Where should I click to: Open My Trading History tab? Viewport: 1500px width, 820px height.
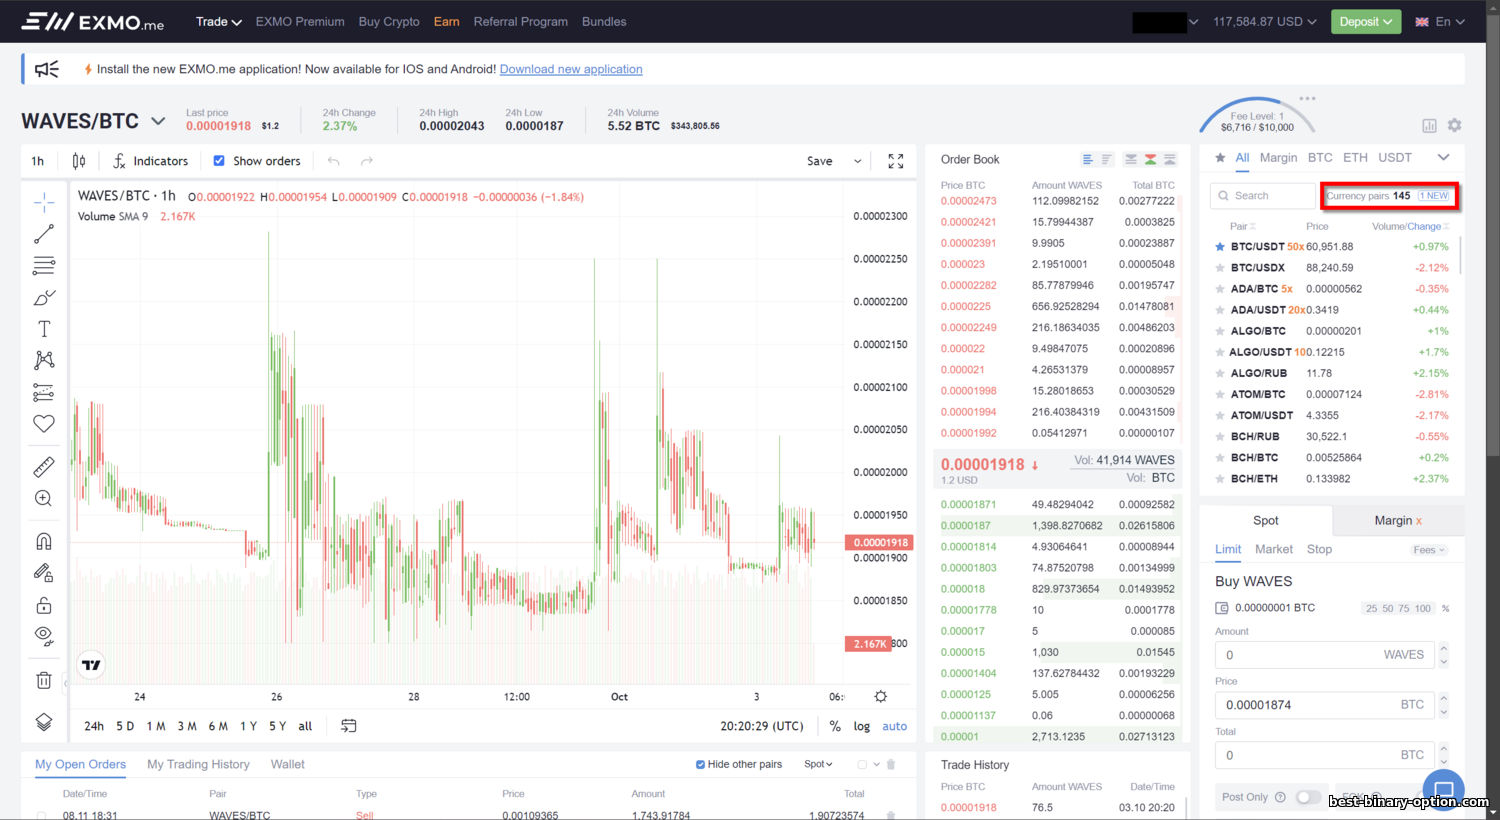(x=198, y=764)
